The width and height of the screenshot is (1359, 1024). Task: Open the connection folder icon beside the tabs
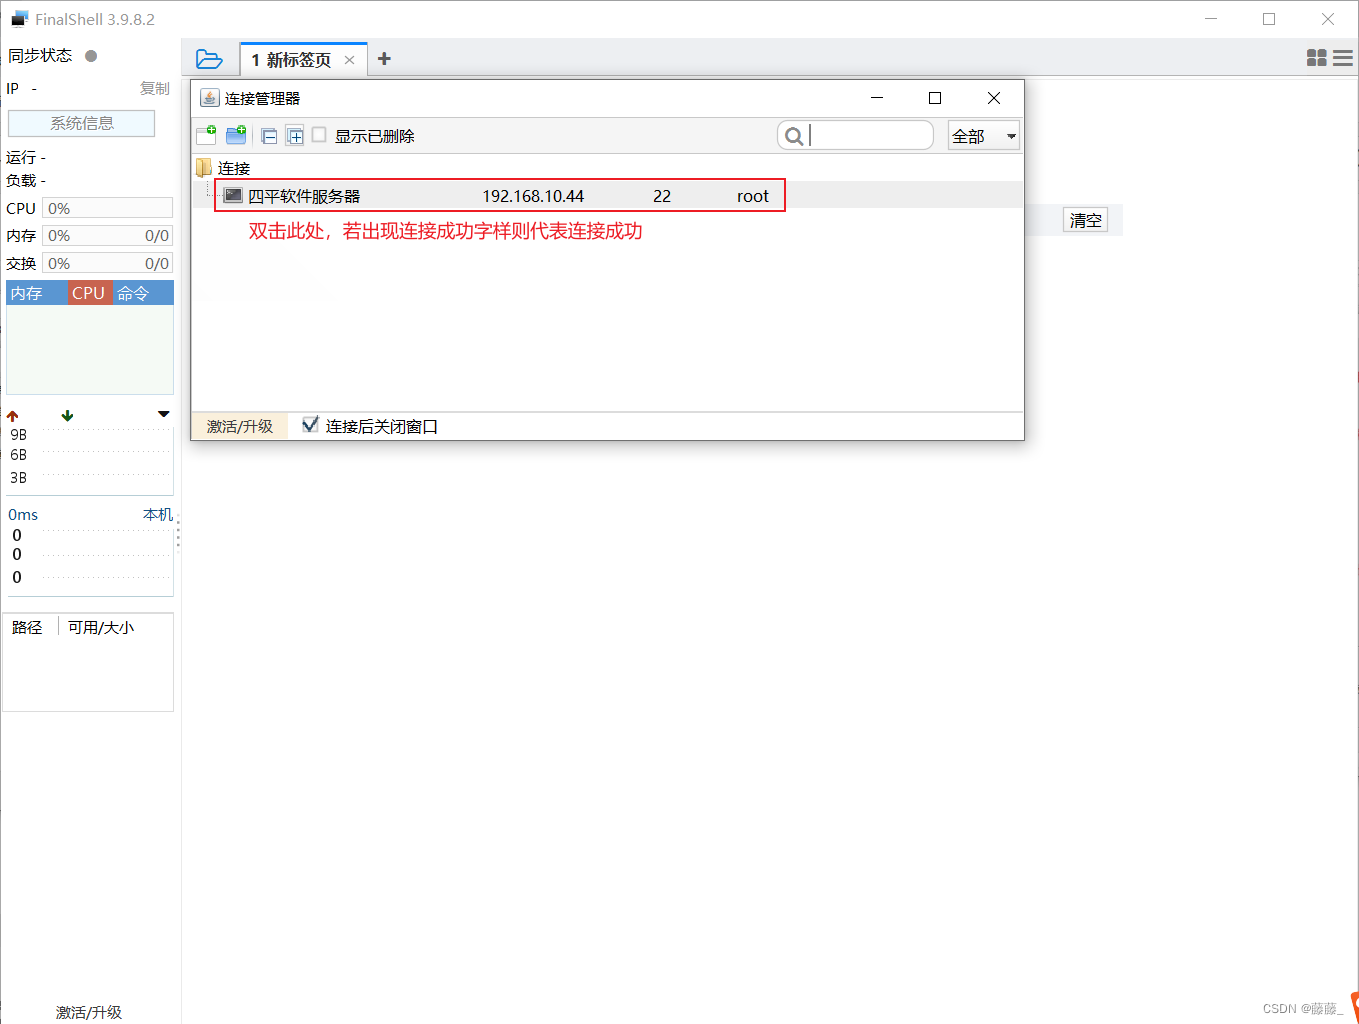(209, 59)
